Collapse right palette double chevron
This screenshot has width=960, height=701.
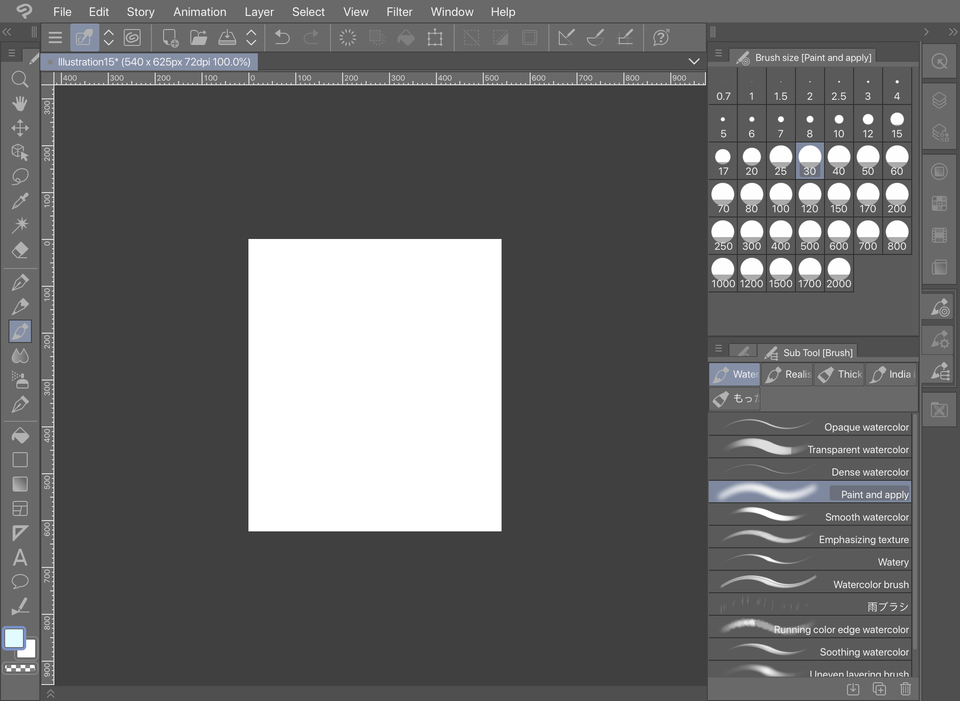point(953,32)
